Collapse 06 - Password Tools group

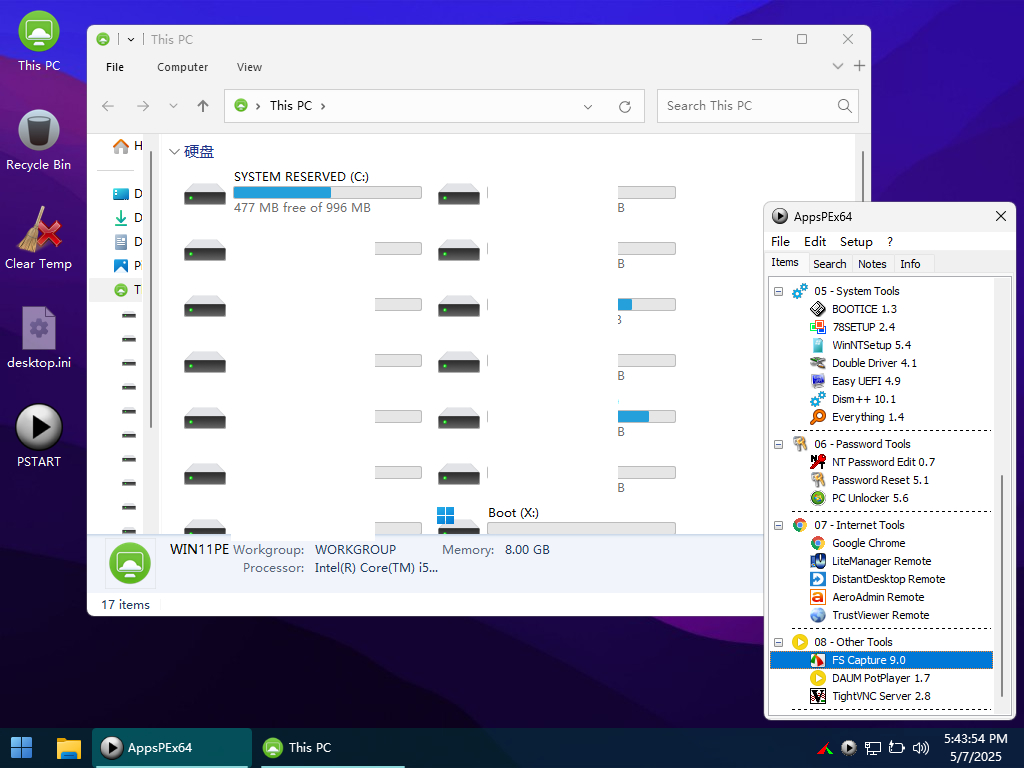point(778,444)
